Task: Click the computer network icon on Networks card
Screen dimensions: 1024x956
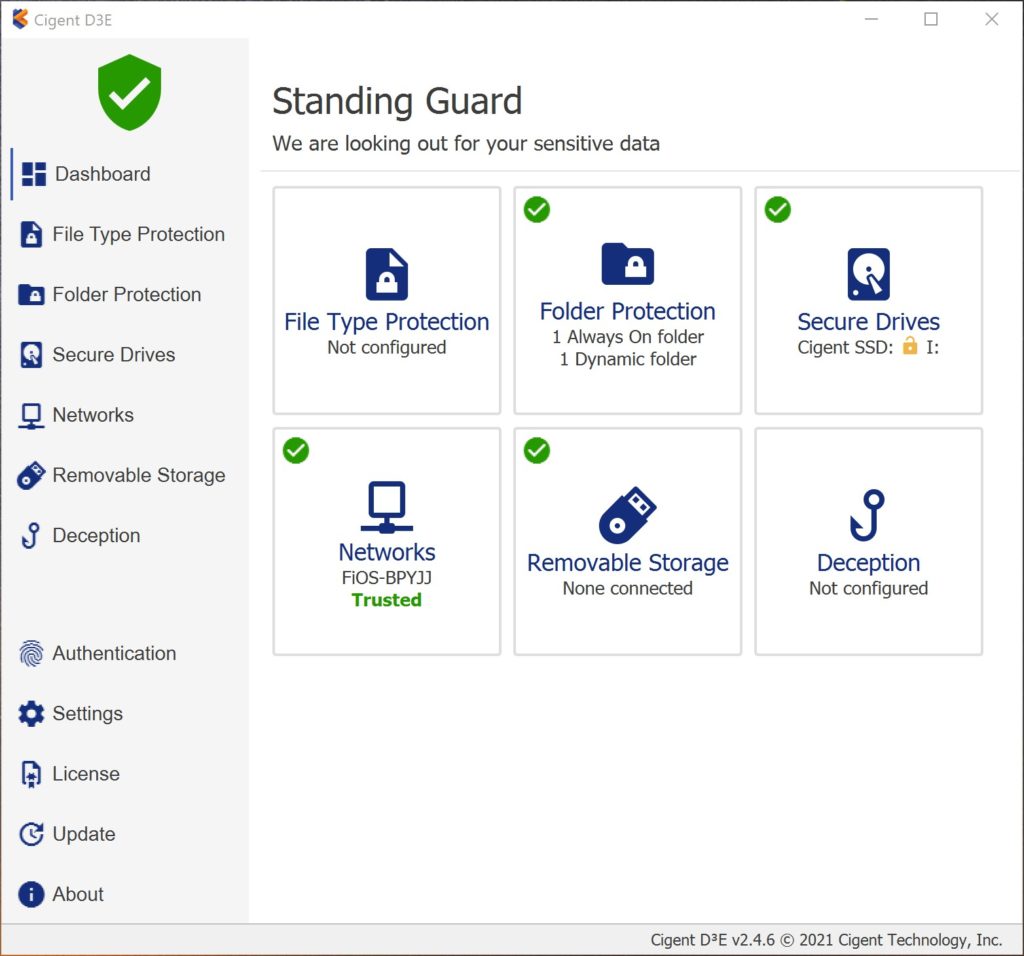Action: point(387,507)
